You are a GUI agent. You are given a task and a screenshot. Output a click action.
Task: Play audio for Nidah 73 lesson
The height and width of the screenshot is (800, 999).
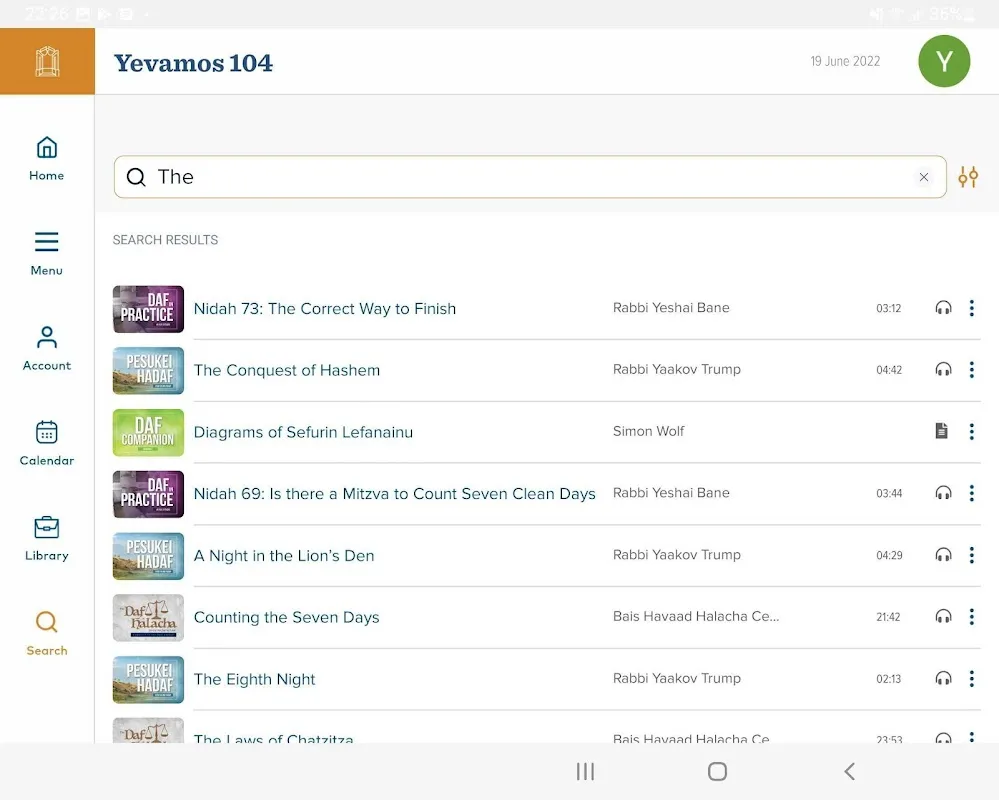(942, 308)
